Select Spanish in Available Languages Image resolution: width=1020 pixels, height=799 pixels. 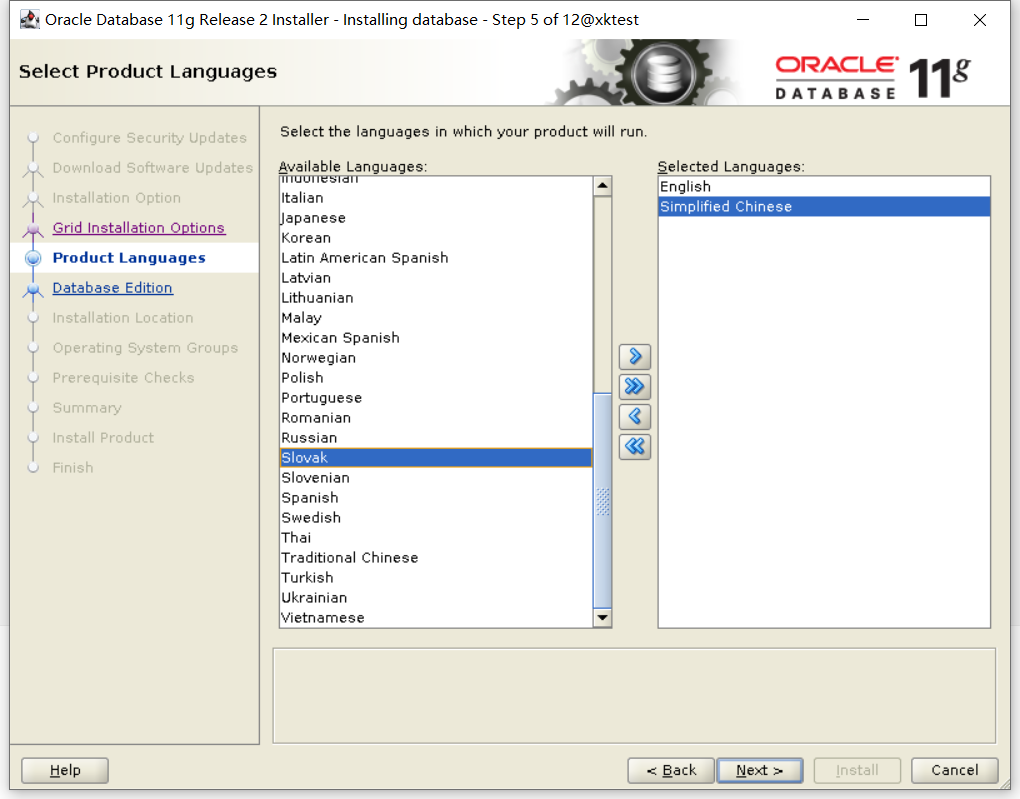(x=436, y=498)
